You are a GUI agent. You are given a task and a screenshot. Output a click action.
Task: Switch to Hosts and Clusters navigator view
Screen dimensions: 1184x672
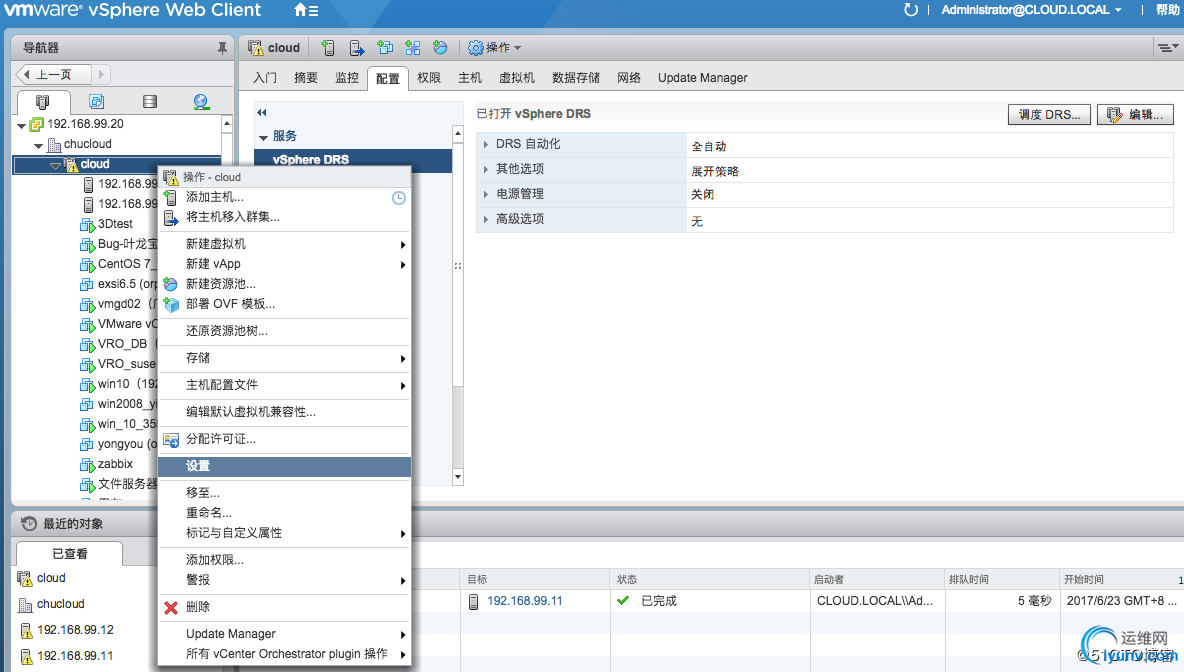tap(43, 101)
